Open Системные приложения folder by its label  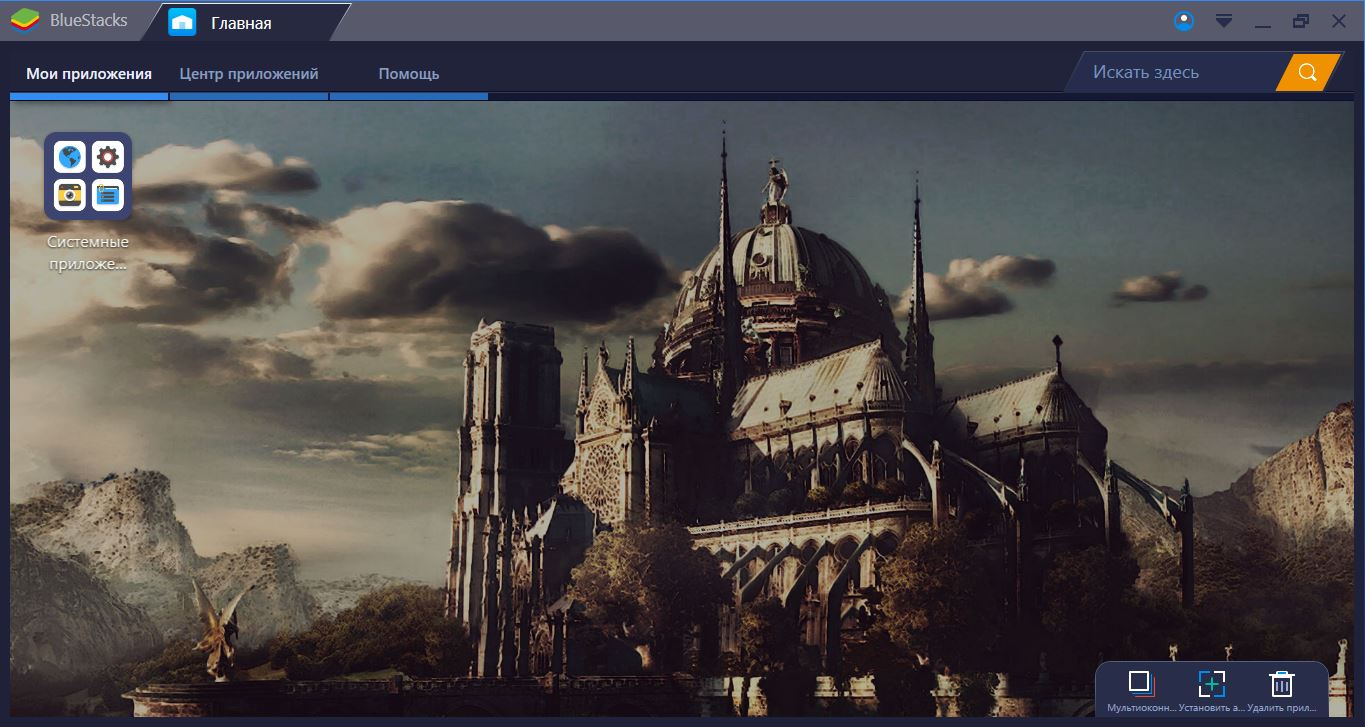point(88,253)
